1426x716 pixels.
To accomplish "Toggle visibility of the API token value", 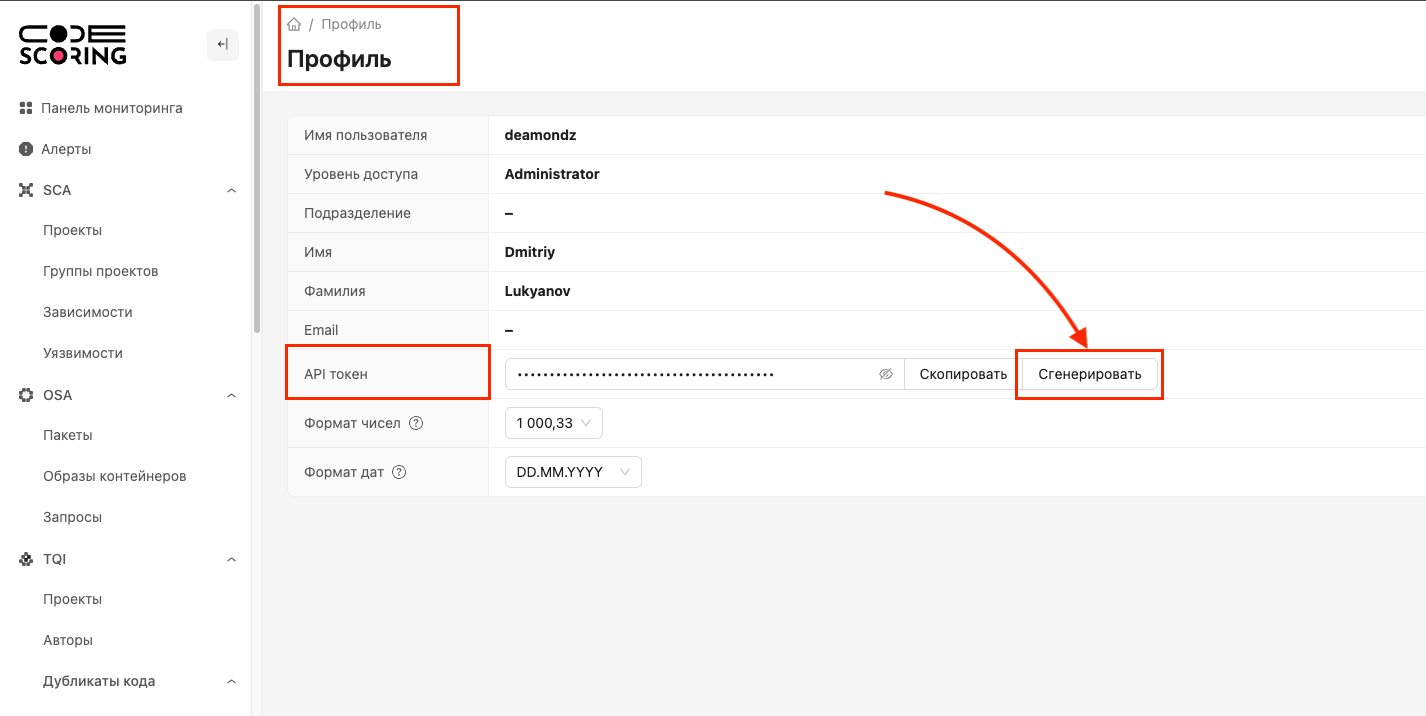I will (x=885, y=373).
